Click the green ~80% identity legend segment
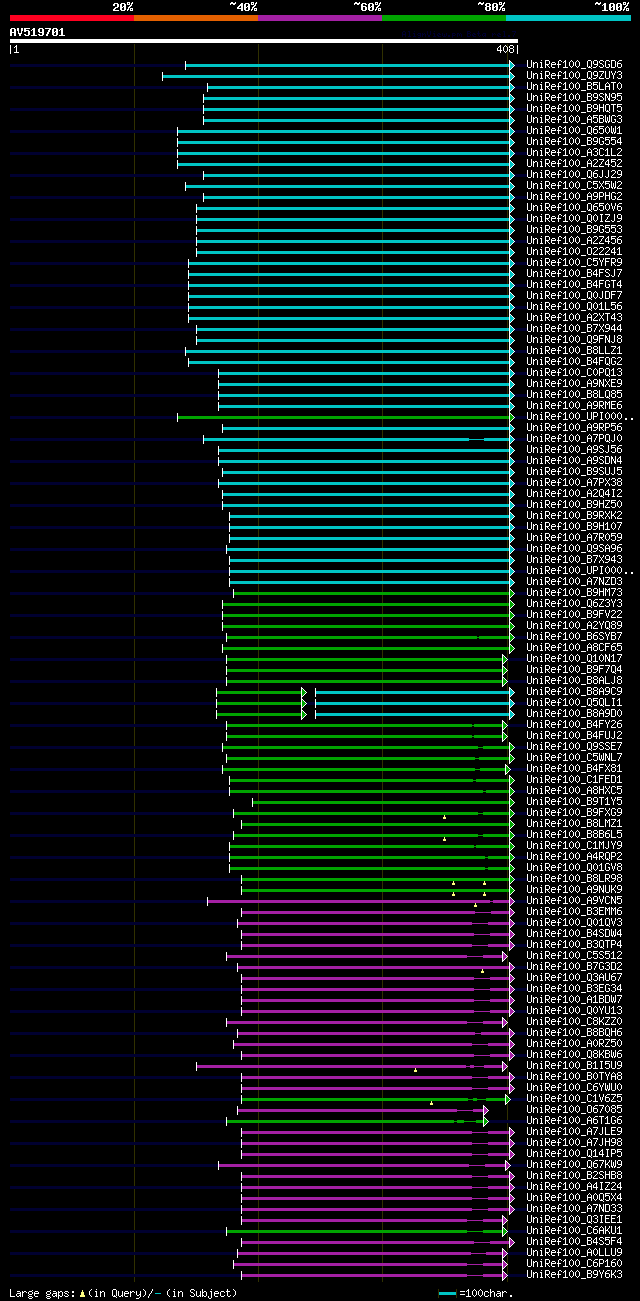 tap(444, 18)
